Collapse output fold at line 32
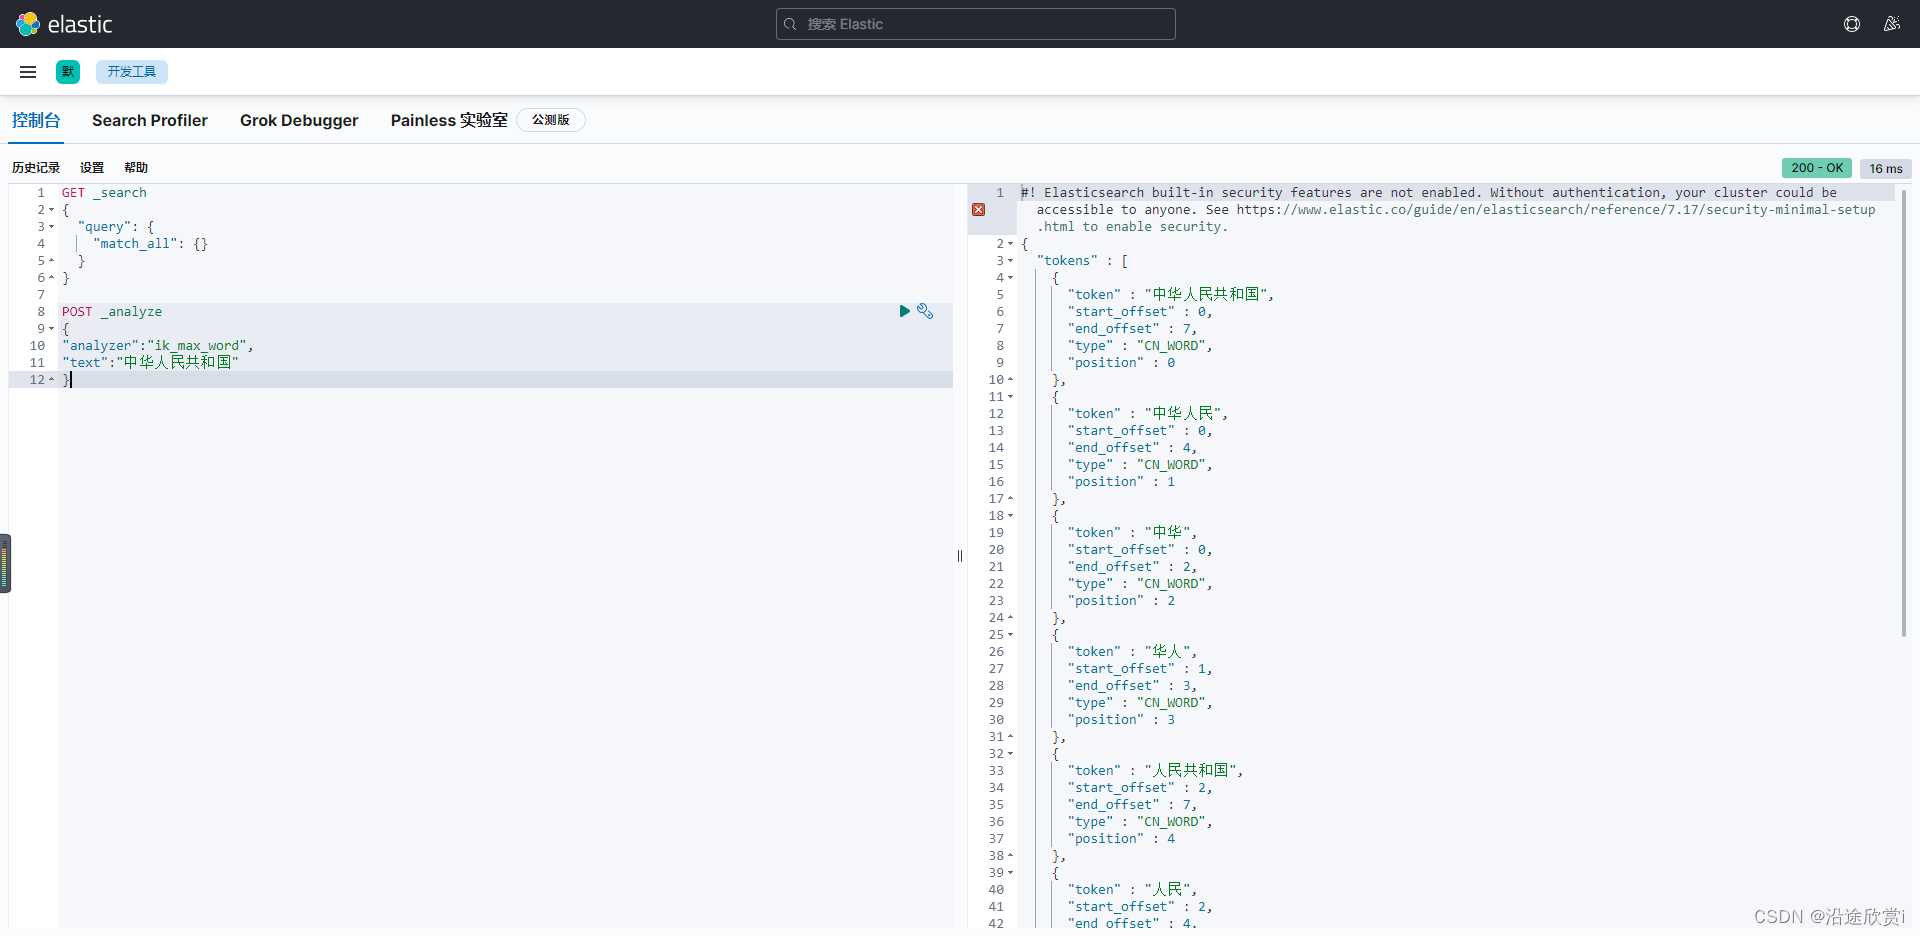1920x936 pixels. [1010, 754]
